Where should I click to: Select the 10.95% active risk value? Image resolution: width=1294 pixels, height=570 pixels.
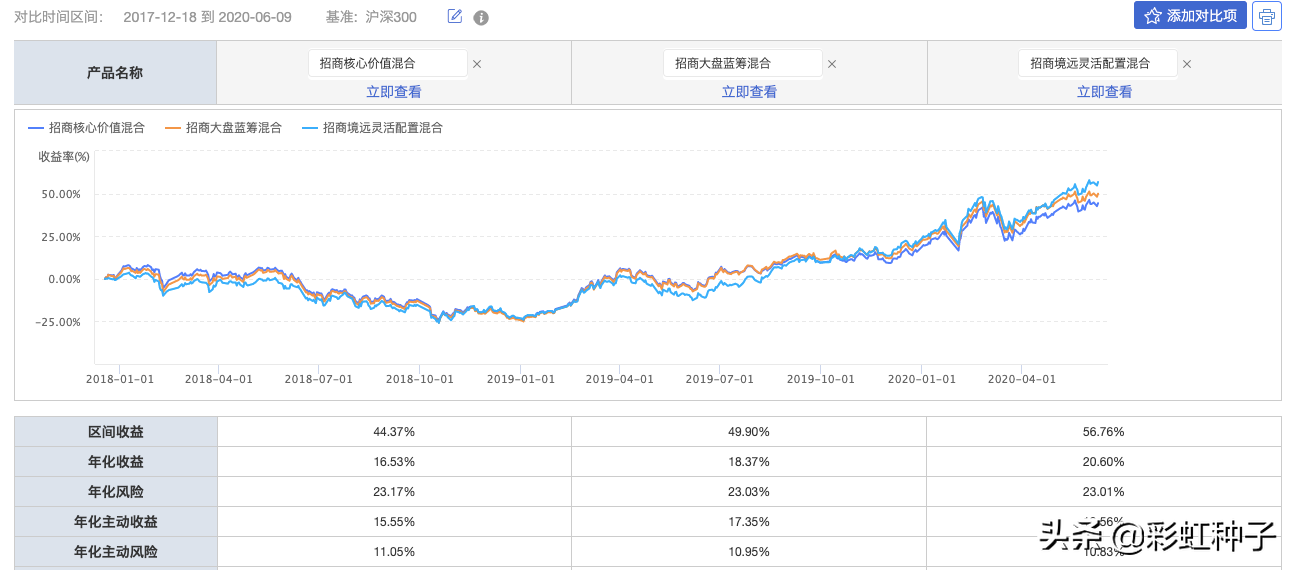click(x=749, y=552)
